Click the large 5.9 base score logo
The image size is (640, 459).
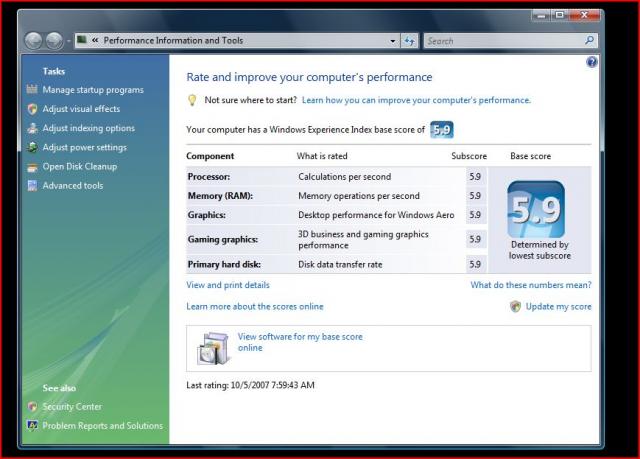(536, 209)
